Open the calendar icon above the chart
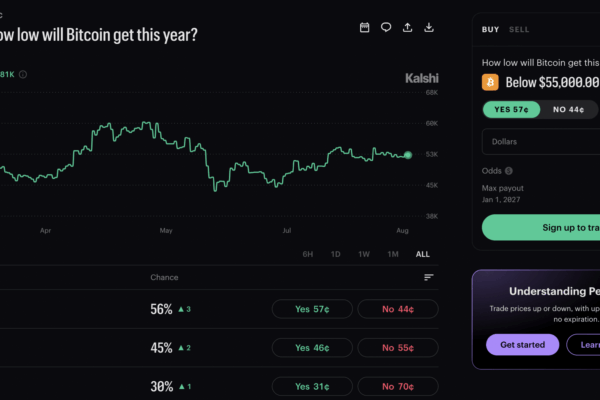Screen dimensions: 600x400 pos(364,27)
